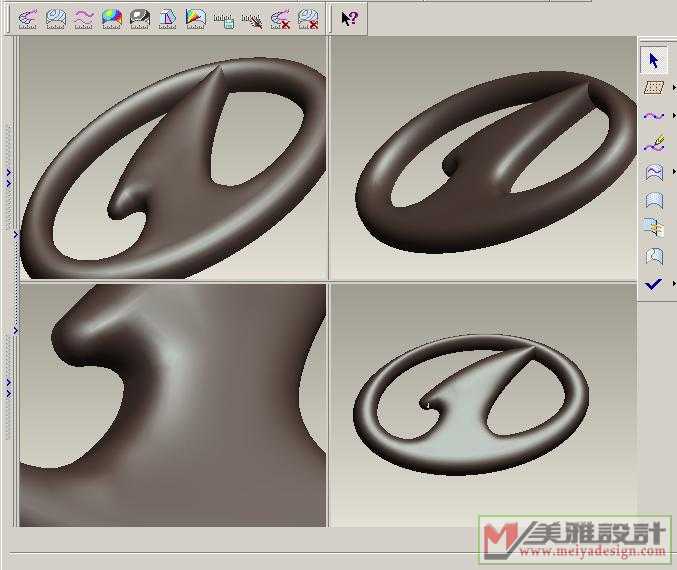The height and width of the screenshot is (570, 677).
Task: Expand flyout arrow beside Drop Curve icon
Action: [674, 172]
